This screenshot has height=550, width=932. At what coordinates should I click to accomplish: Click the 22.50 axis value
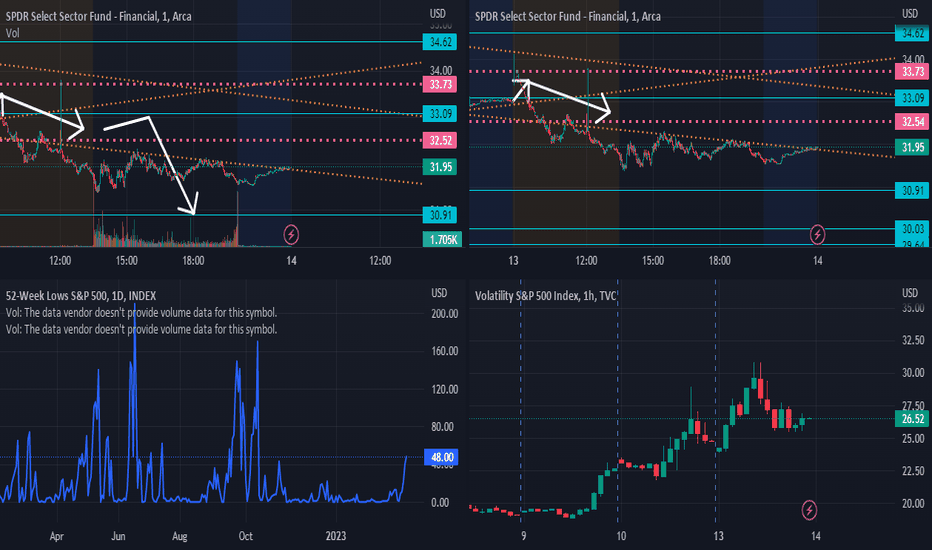pyautogui.click(x=913, y=471)
